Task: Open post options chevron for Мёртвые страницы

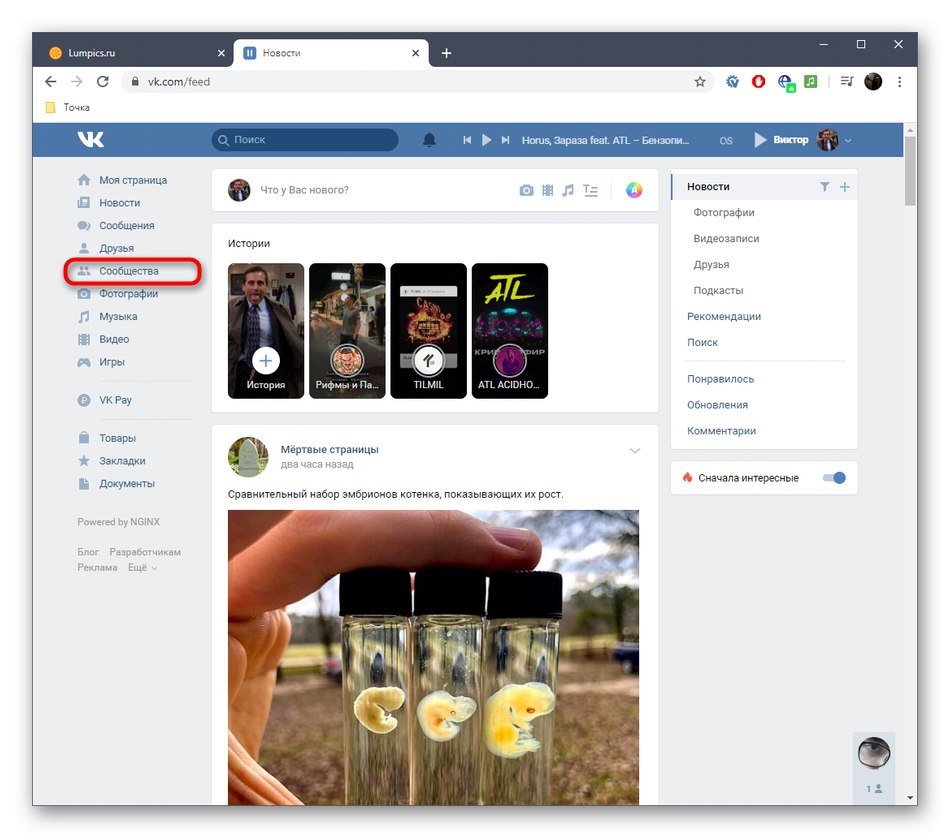Action: (634, 450)
